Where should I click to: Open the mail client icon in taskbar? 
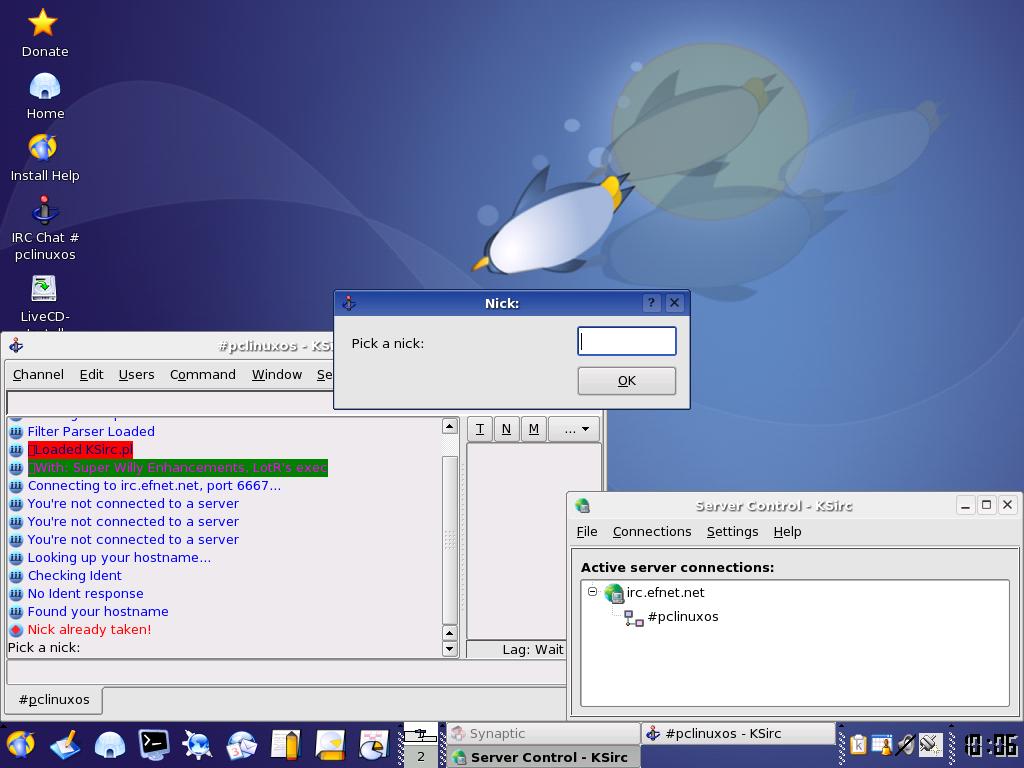coord(242,744)
